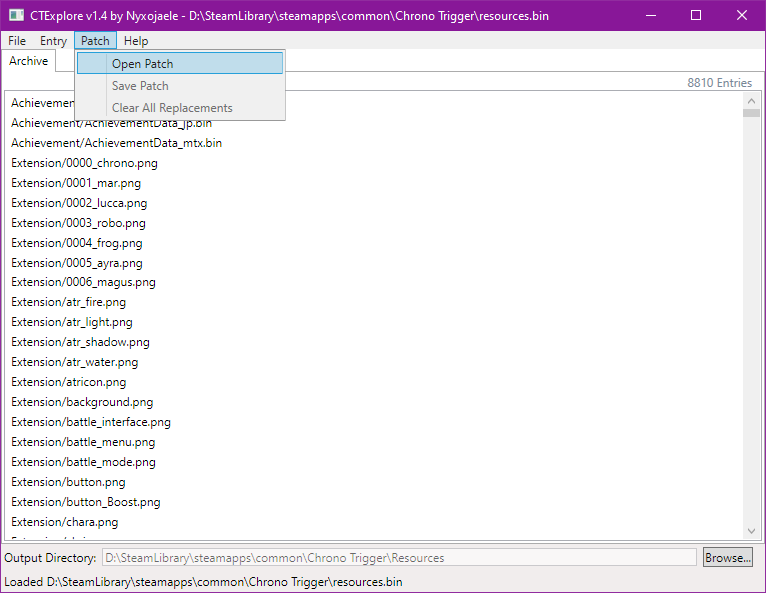This screenshot has width=766, height=593.
Task: Choose Clear All Replacements entry
Action: (180, 107)
